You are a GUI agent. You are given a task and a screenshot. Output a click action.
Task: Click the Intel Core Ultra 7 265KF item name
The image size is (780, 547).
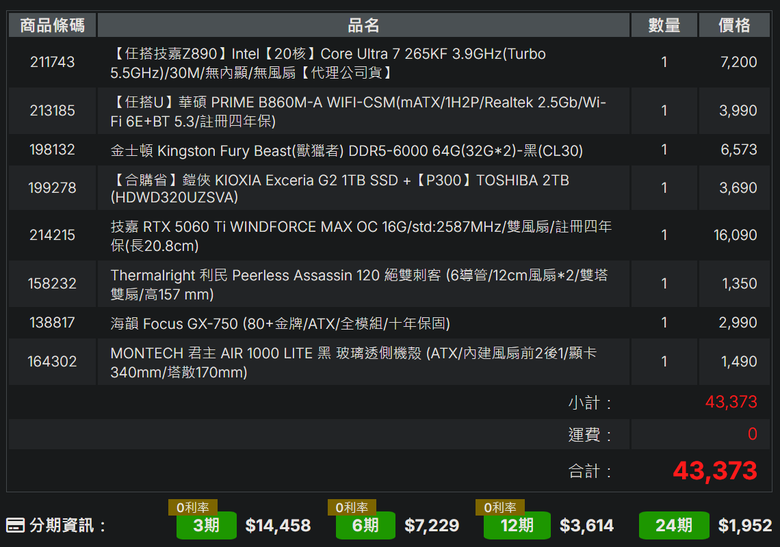pos(328,63)
